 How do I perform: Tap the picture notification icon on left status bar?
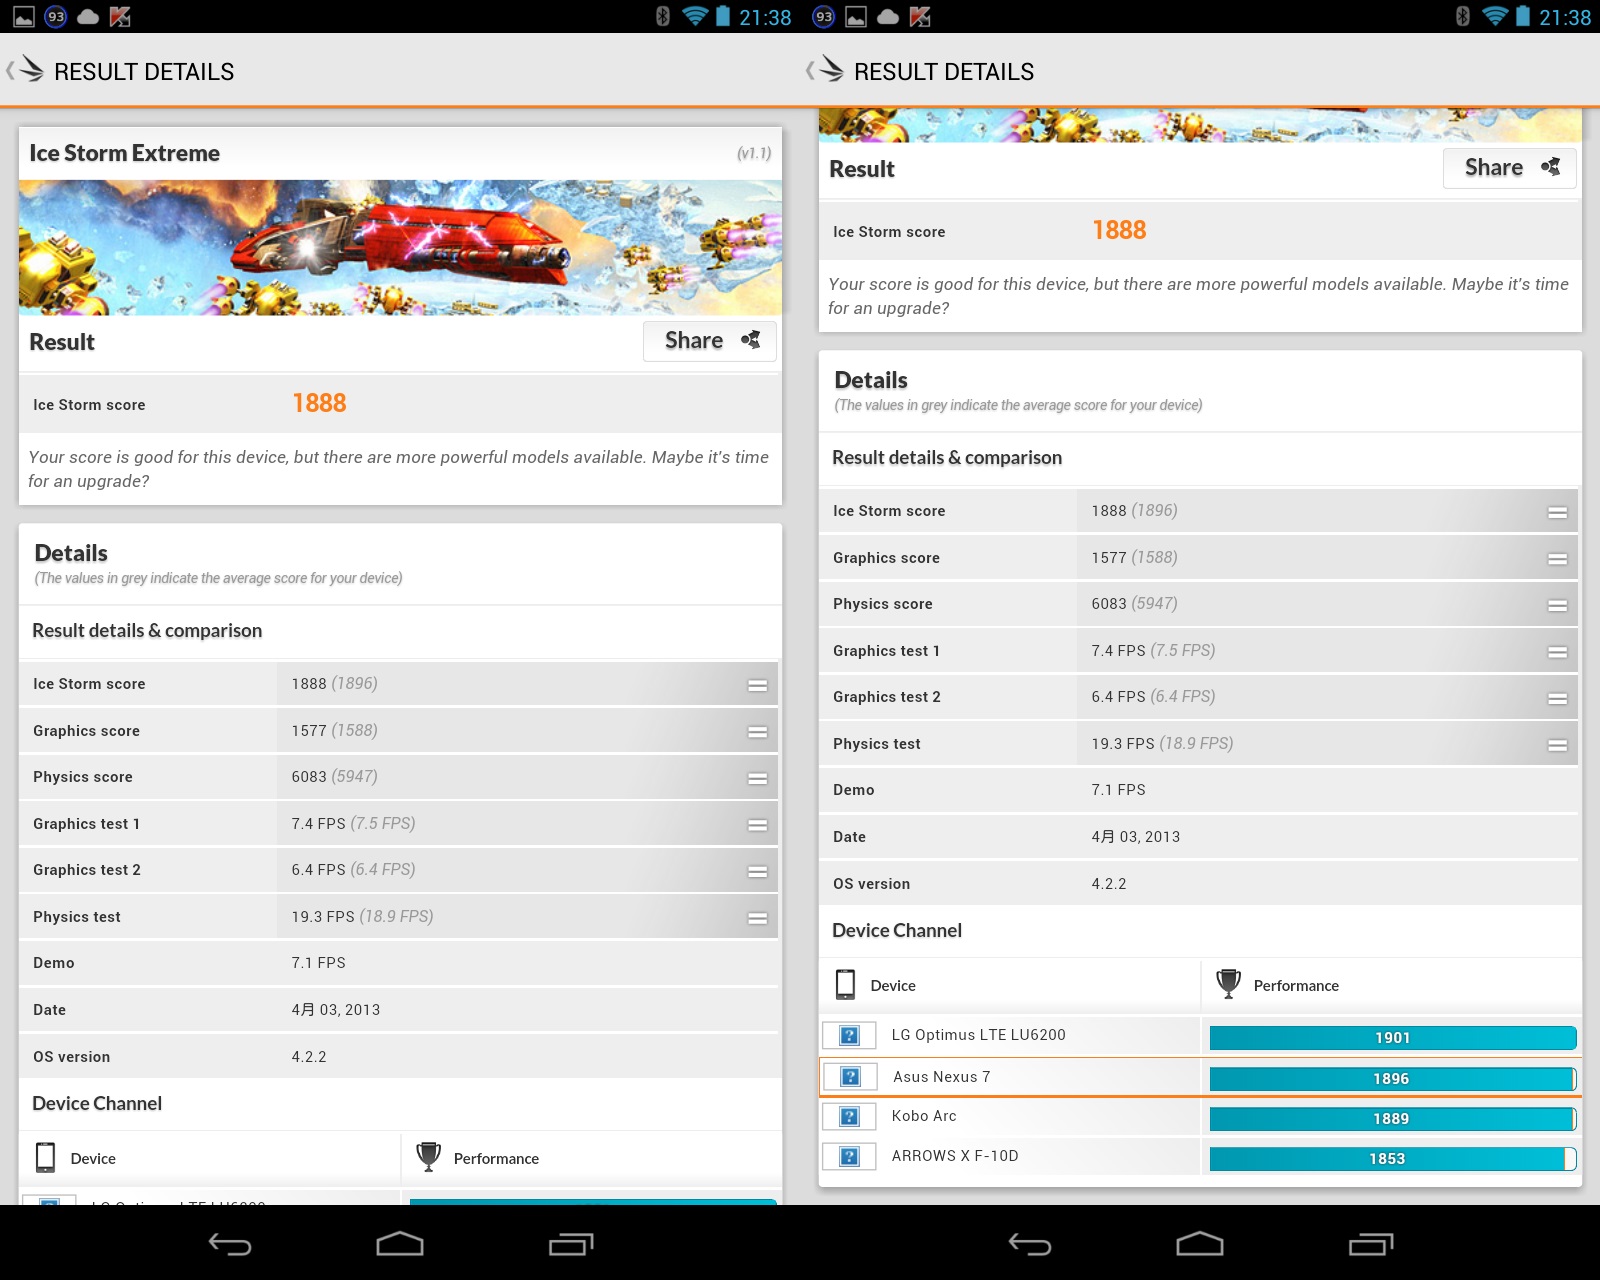point(23,17)
